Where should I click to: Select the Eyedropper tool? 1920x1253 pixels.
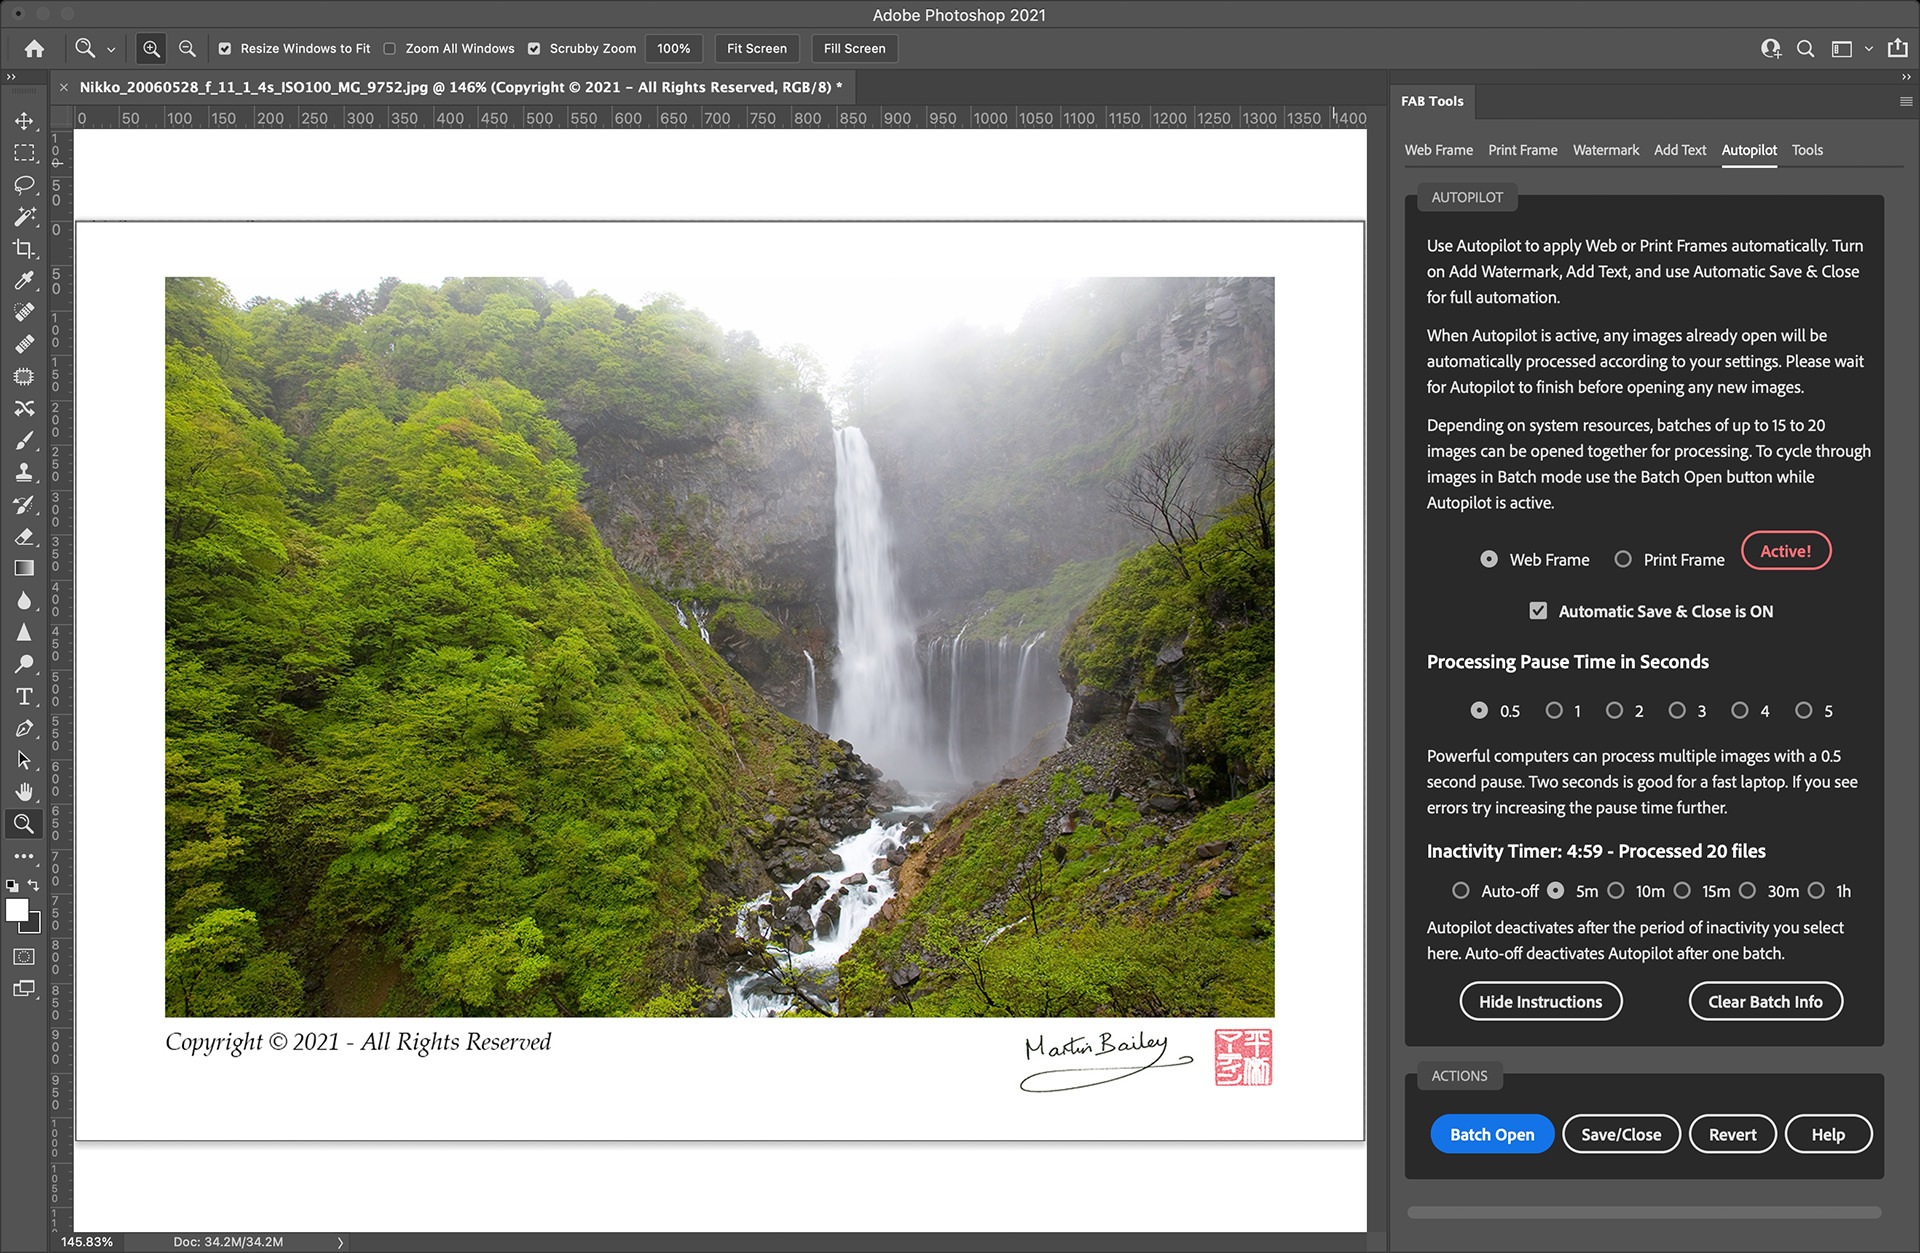click(x=24, y=281)
